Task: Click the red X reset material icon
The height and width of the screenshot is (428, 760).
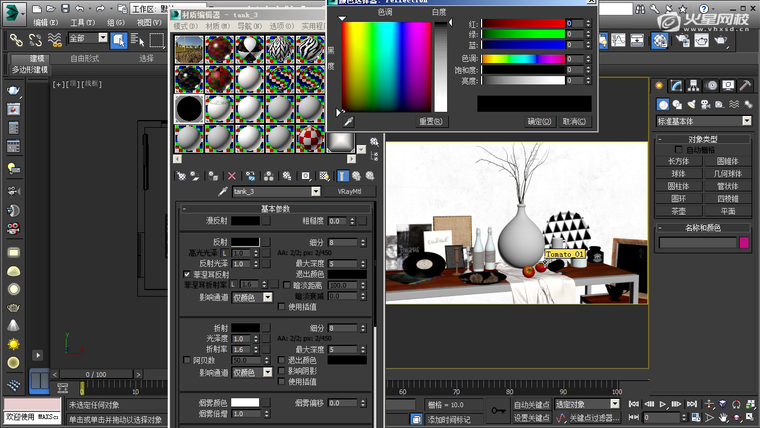Action: (232, 175)
